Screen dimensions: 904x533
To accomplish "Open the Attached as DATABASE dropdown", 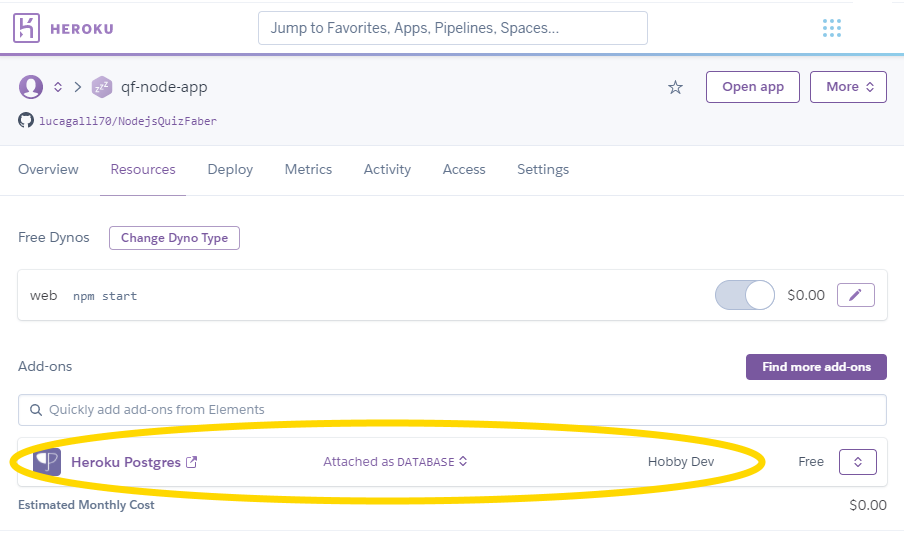I will 395,462.
